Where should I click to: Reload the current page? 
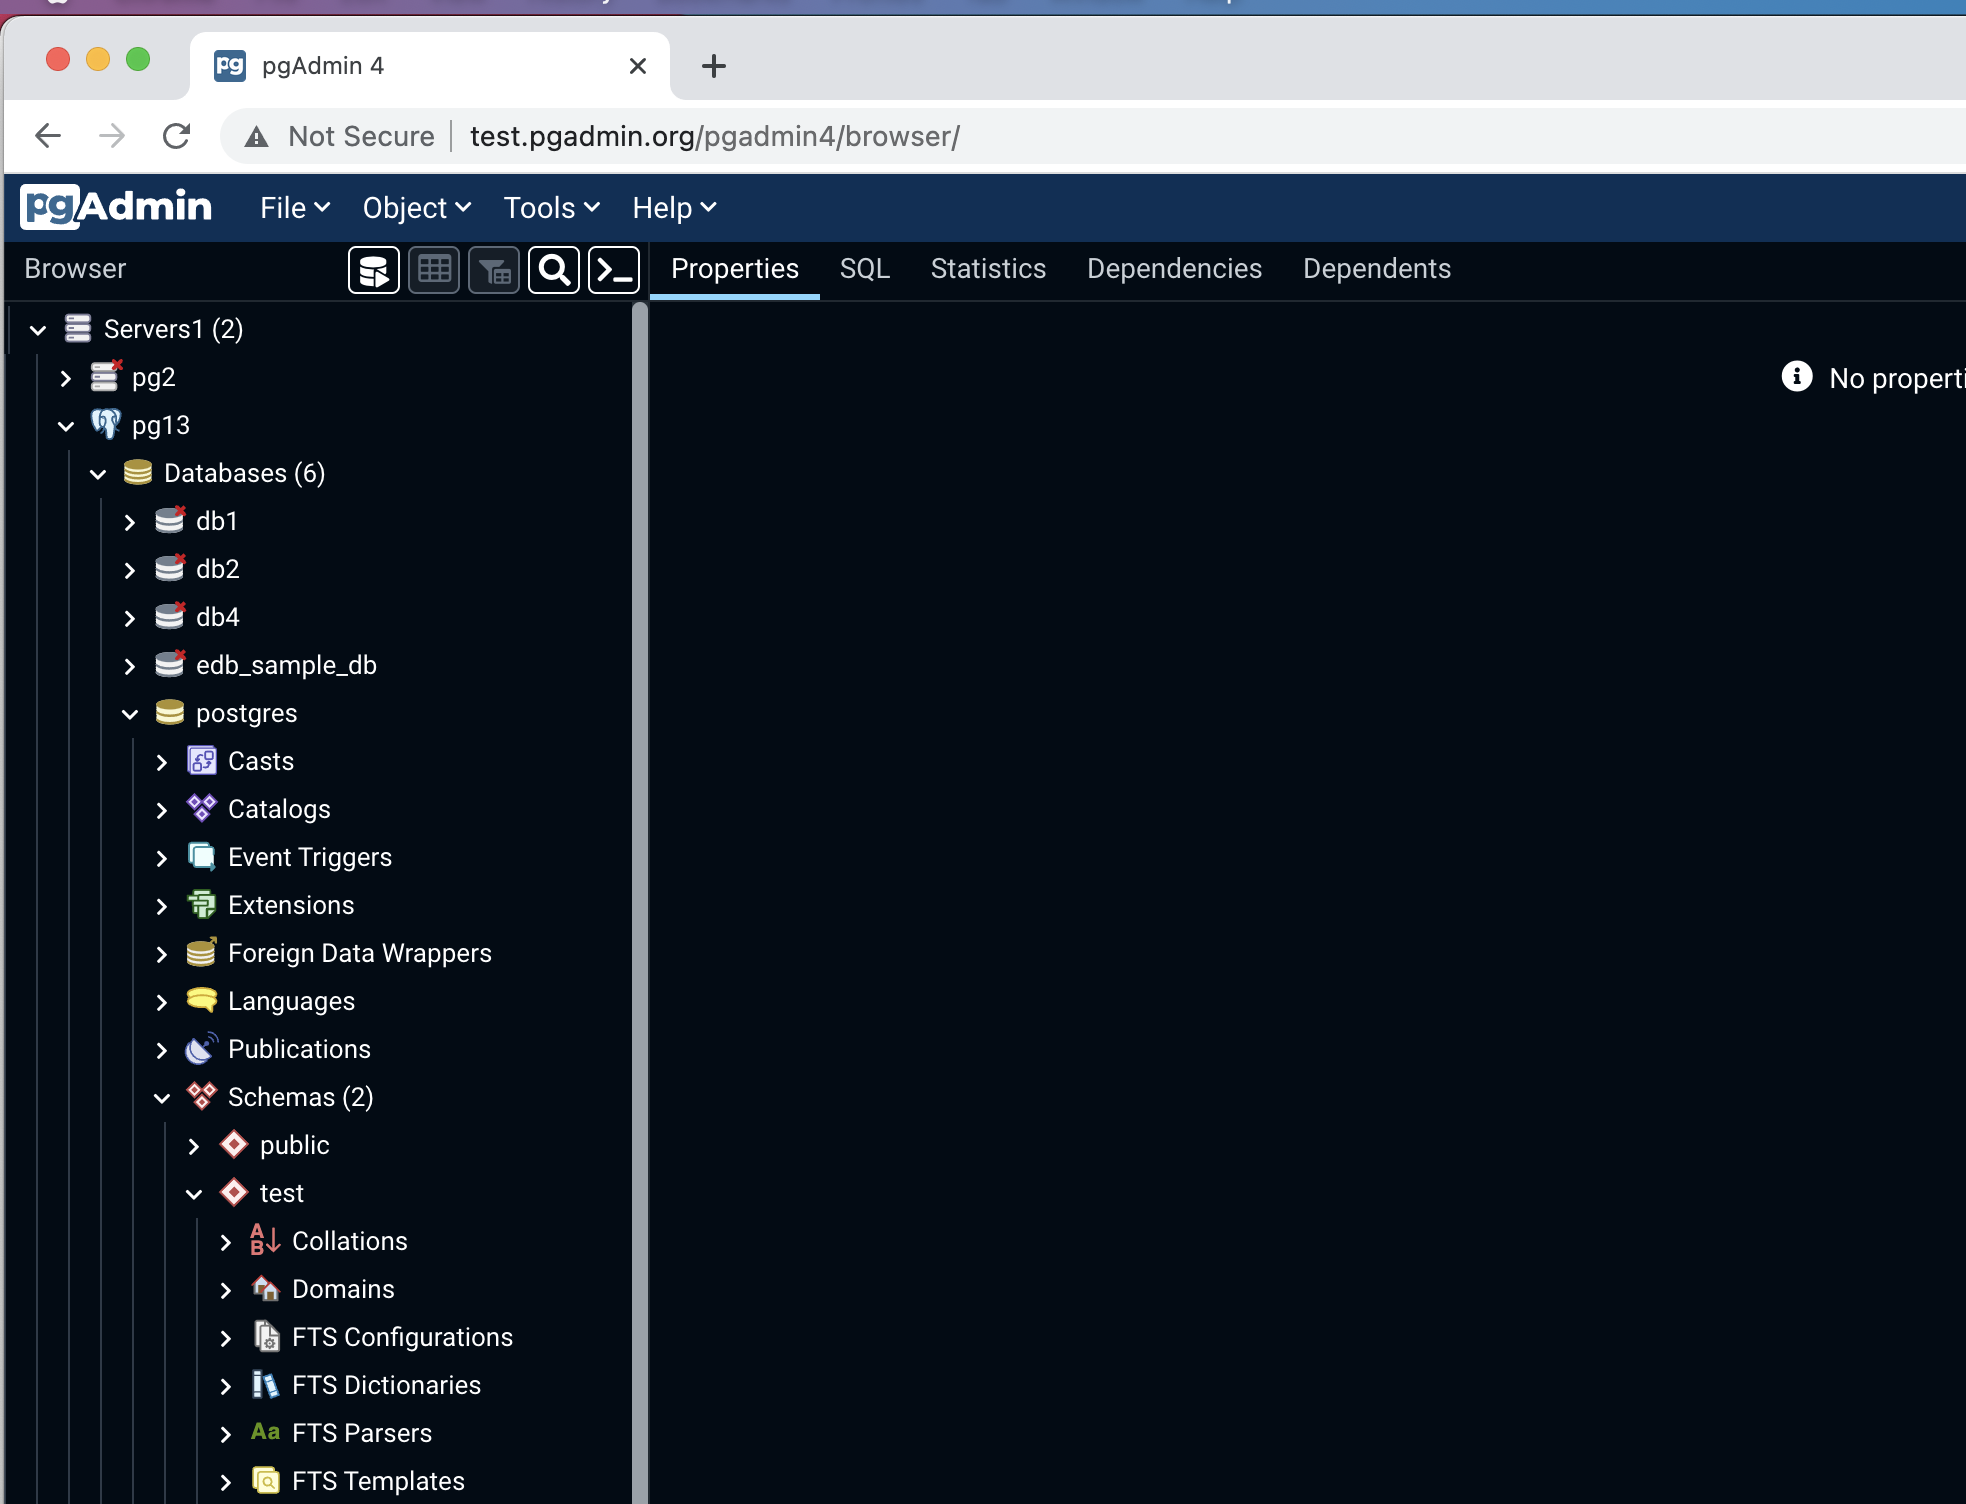coord(176,135)
